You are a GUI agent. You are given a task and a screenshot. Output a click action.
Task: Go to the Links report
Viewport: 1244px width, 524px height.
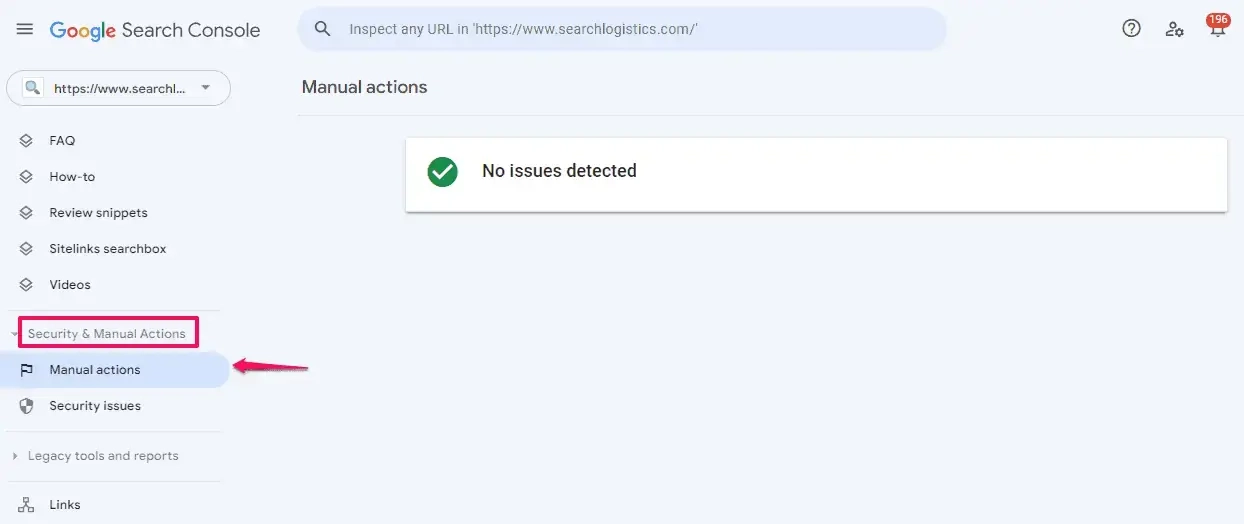(x=65, y=505)
